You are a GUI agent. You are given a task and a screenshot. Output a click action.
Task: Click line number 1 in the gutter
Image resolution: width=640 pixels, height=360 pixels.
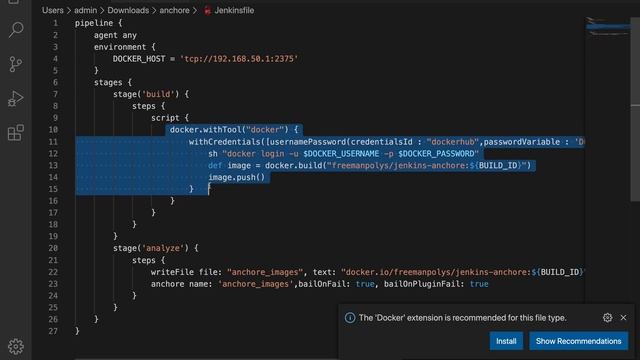tap(55, 23)
